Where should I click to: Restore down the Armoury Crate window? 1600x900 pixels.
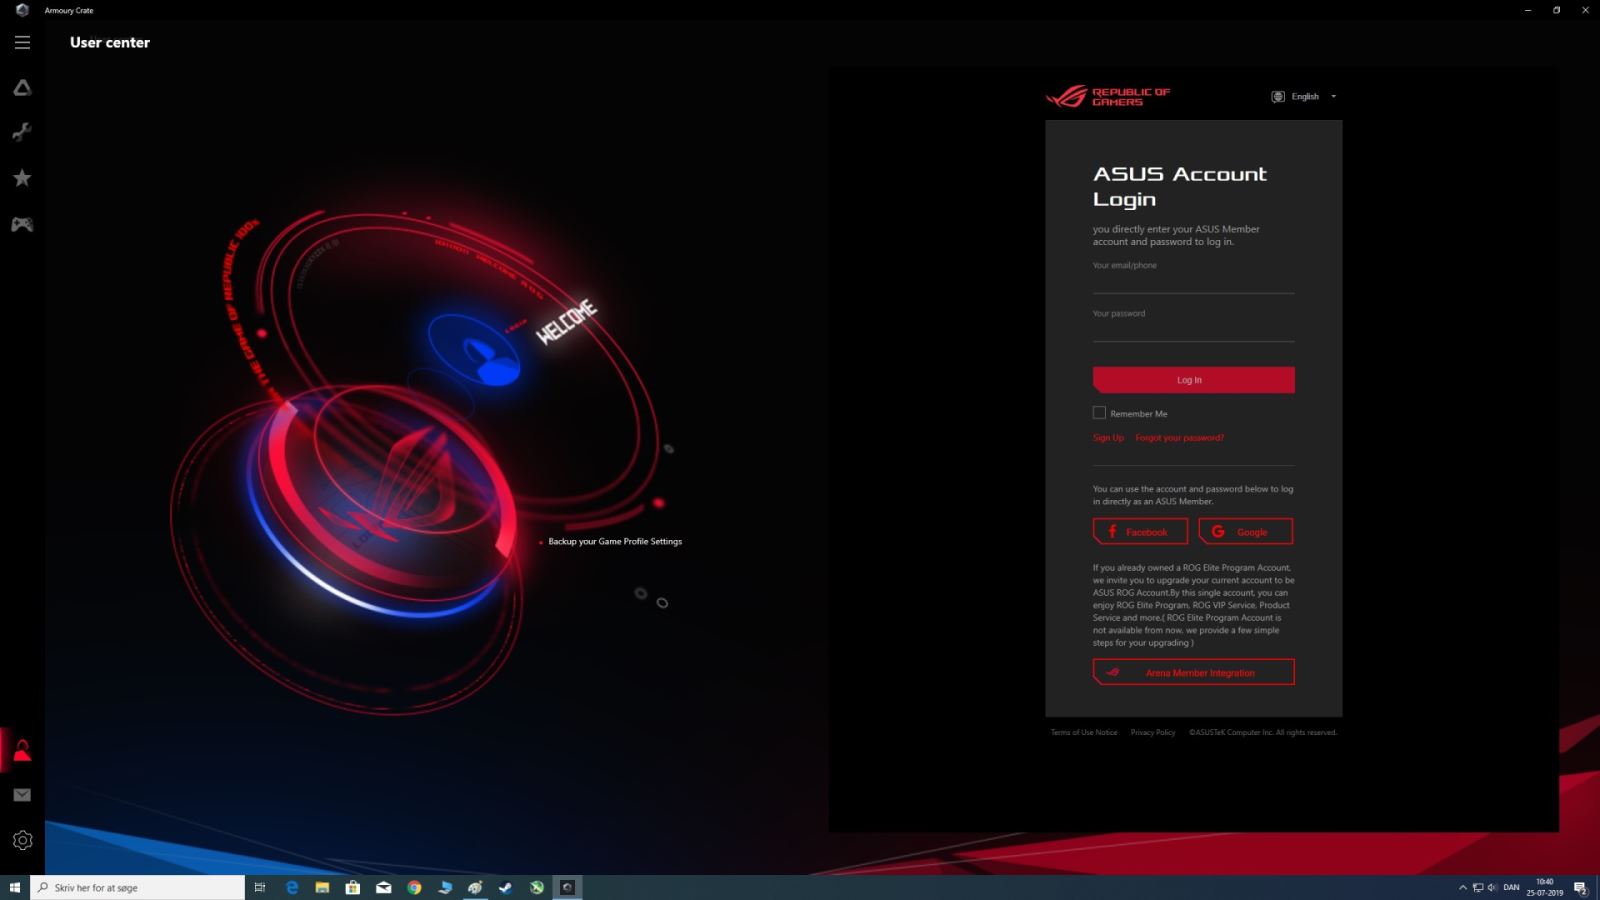click(x=1556, y=10)
